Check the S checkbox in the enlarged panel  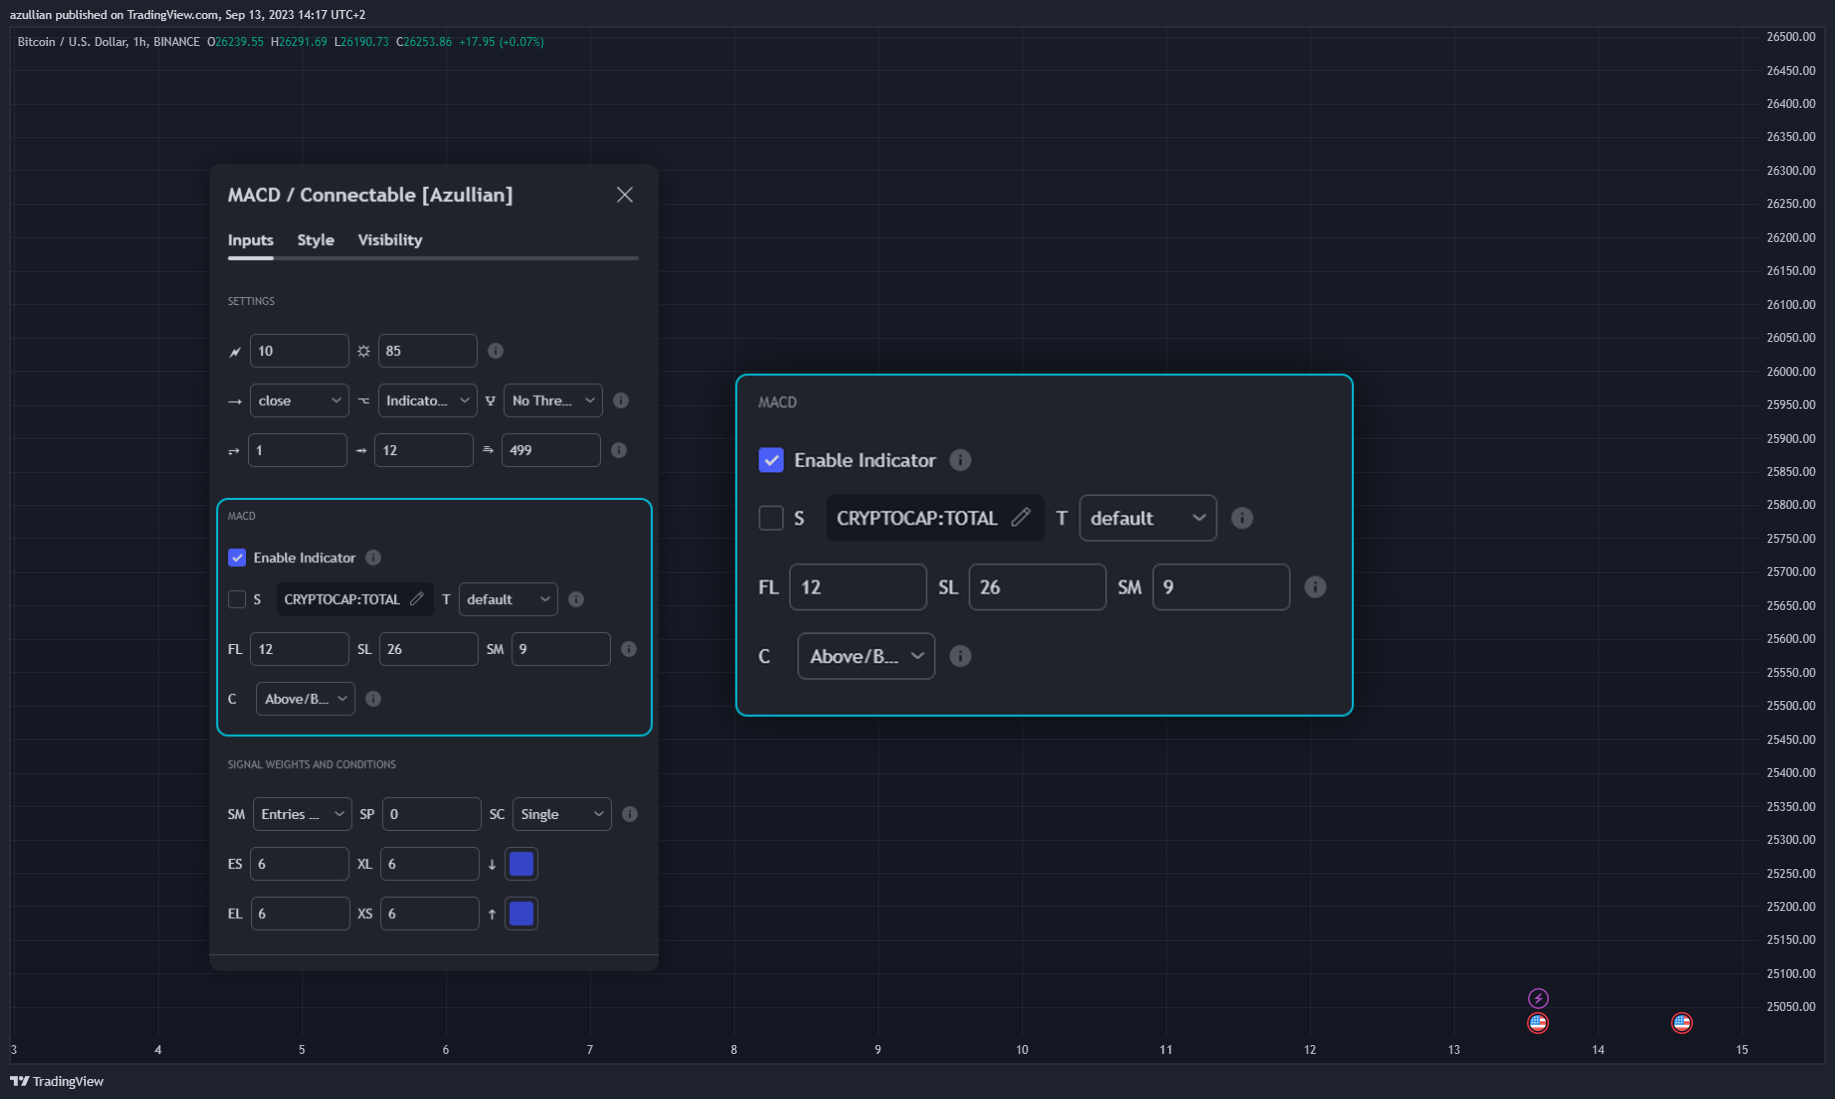tap(771, 518)
